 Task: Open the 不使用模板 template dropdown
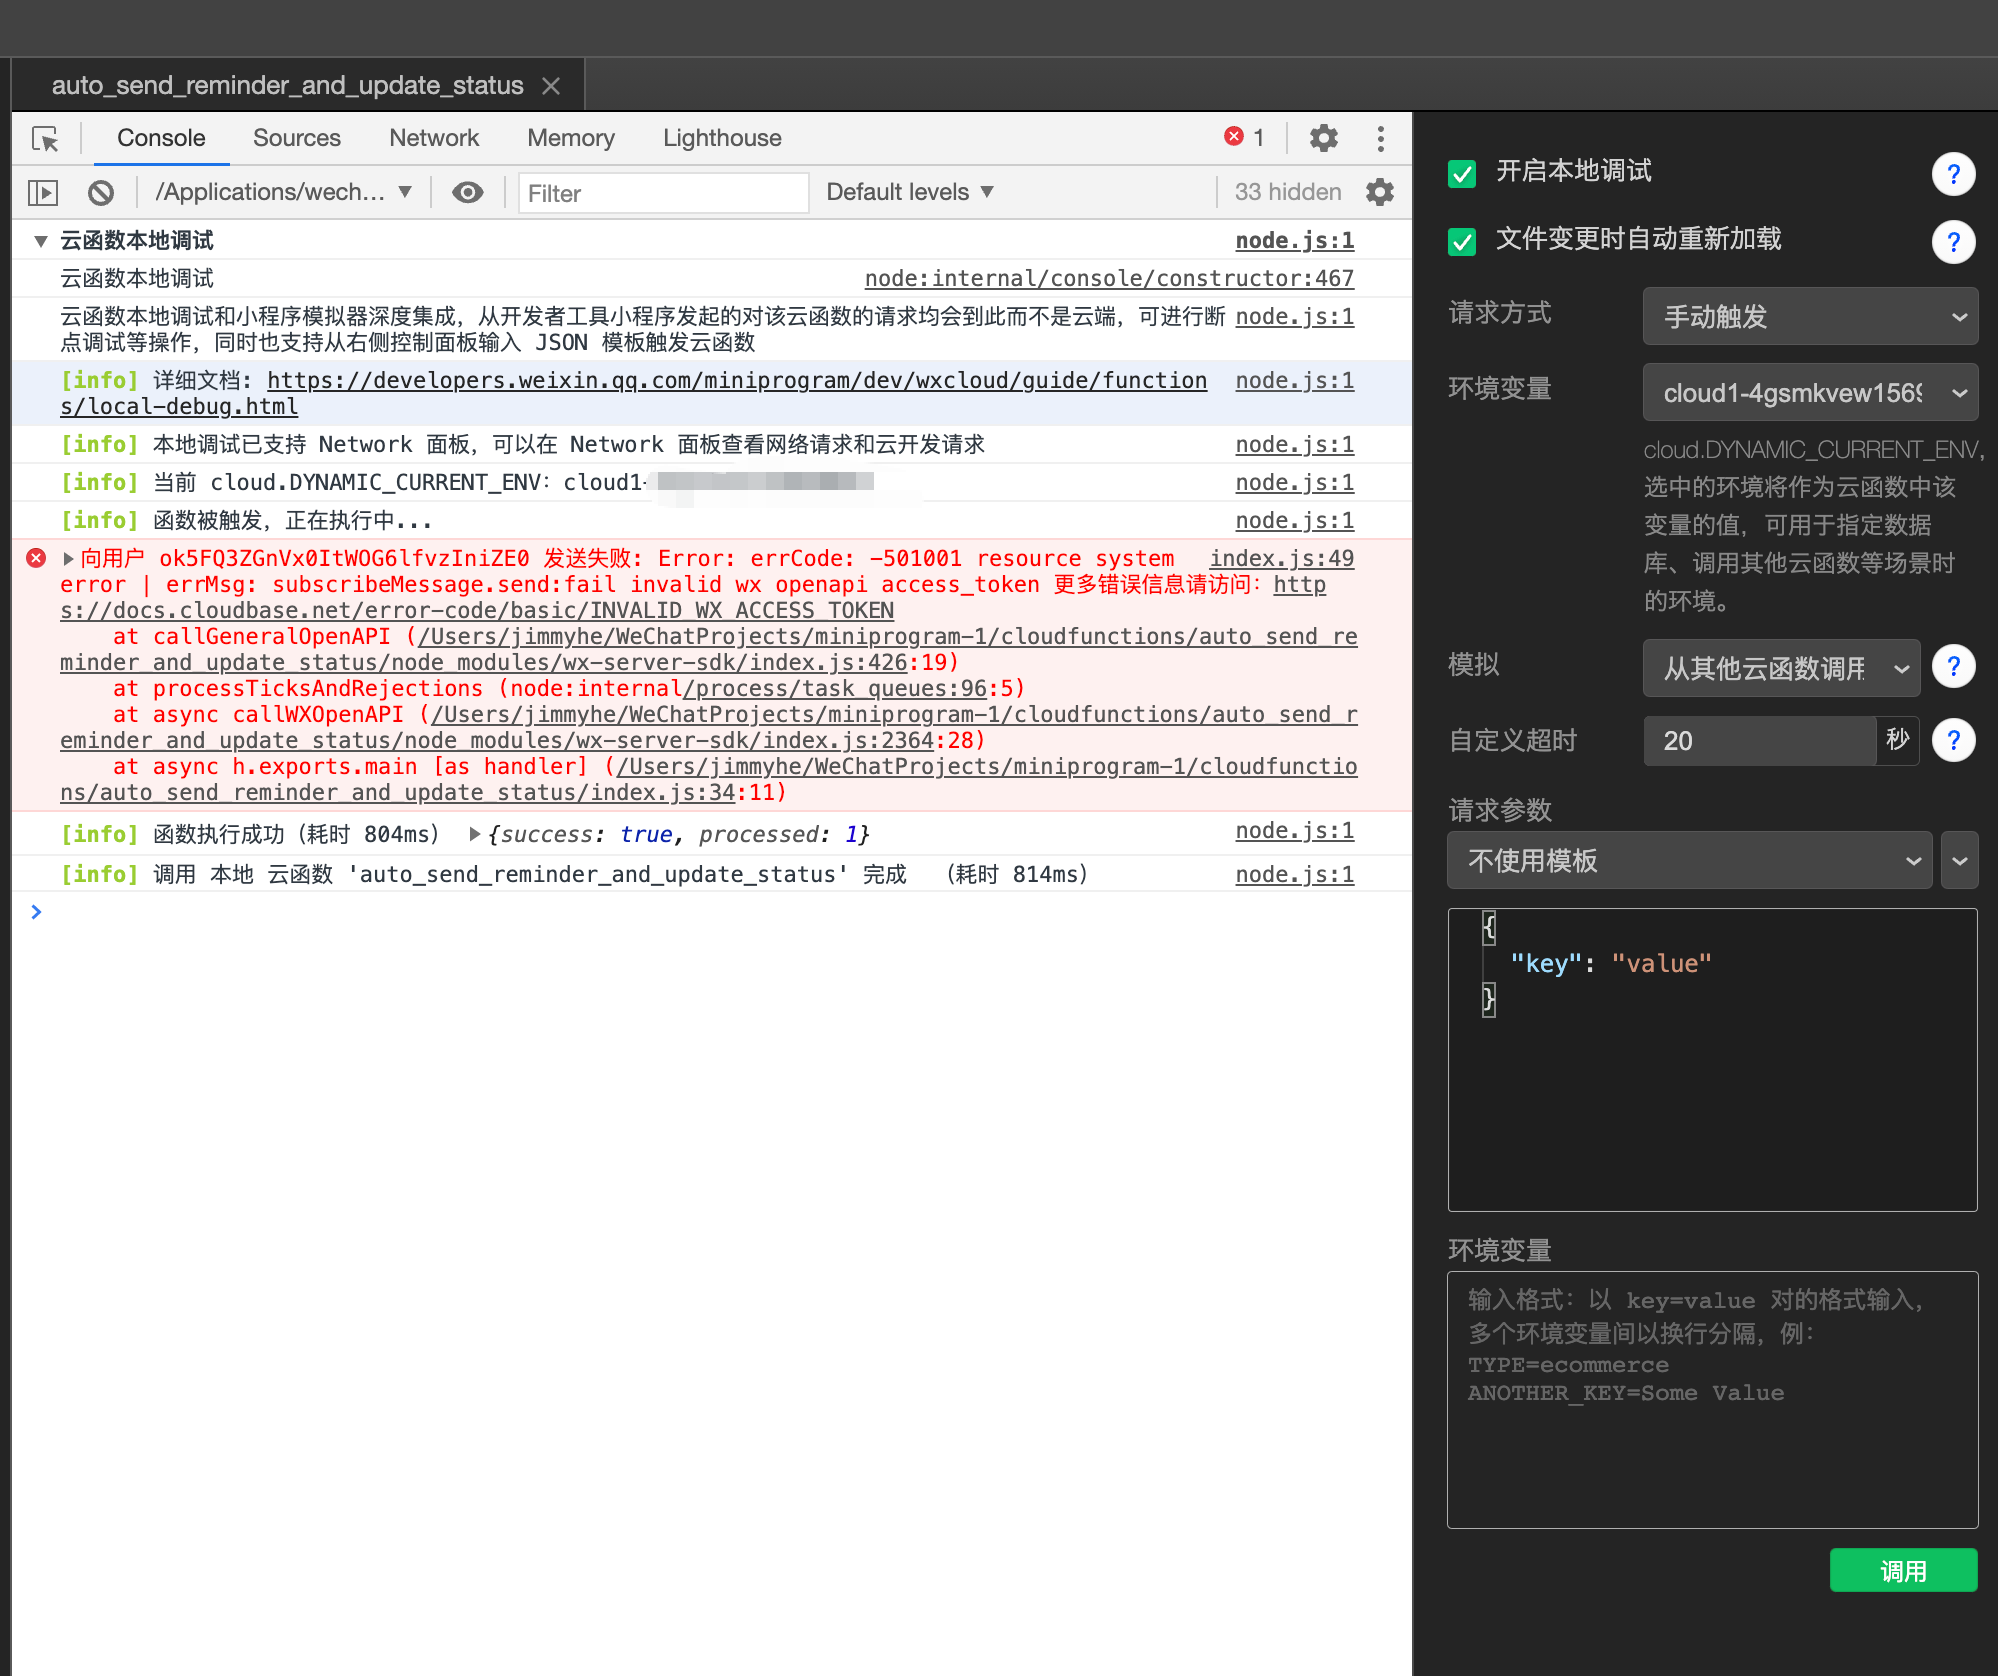tap(1689, 861)
